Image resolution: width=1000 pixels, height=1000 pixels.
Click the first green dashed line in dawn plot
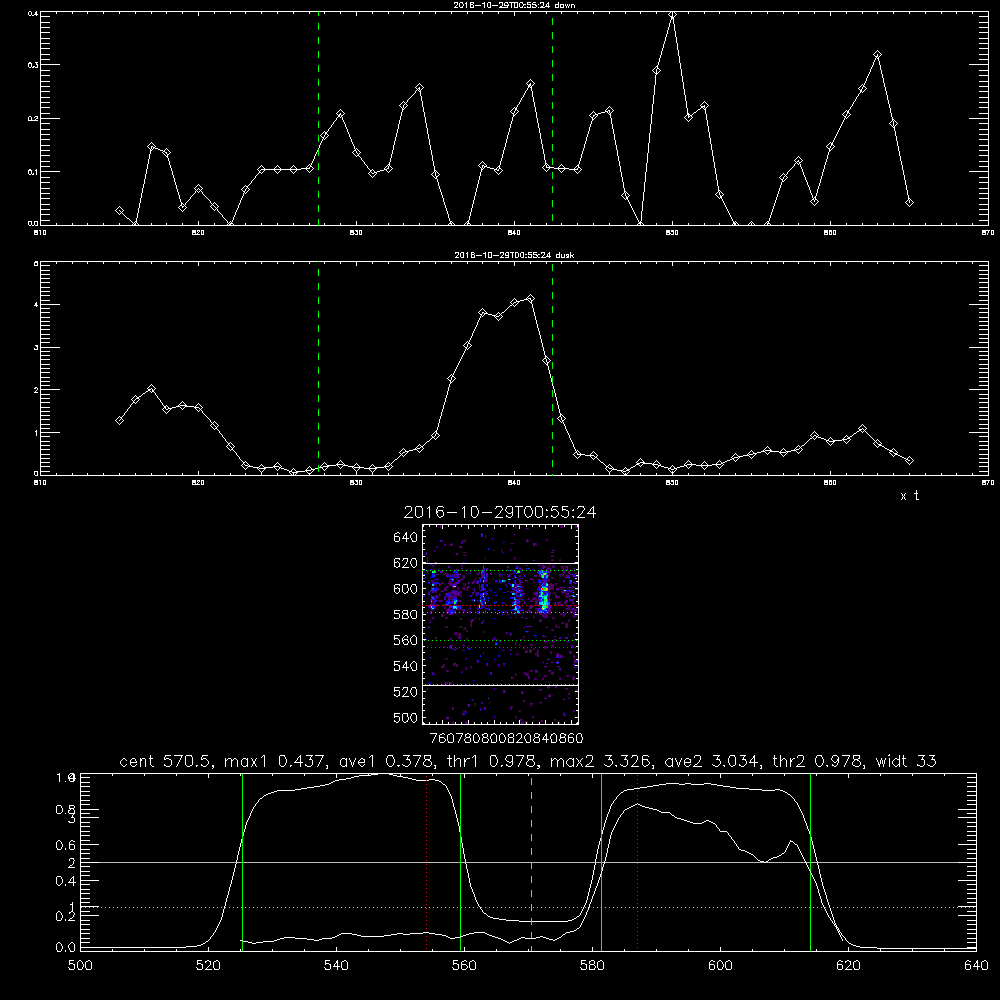[x=318, y=119]
